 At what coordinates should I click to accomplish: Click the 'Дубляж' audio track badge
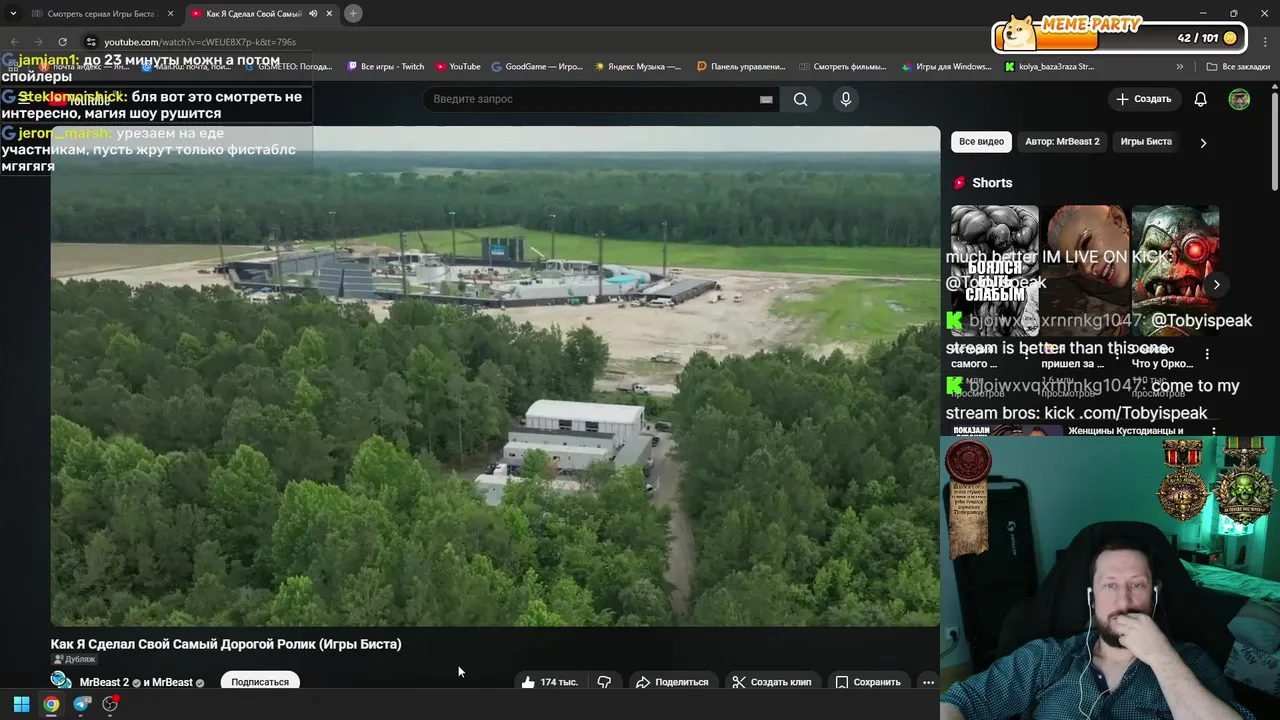point(74,659)
